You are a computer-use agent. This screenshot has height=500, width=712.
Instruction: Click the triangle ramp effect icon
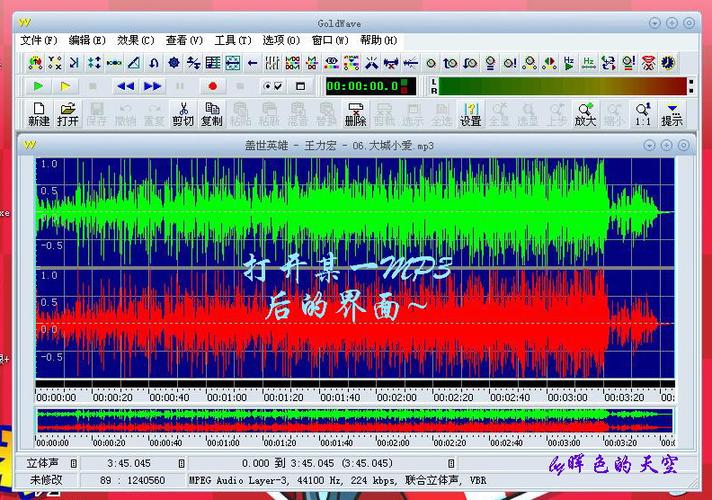pos(134,63)
